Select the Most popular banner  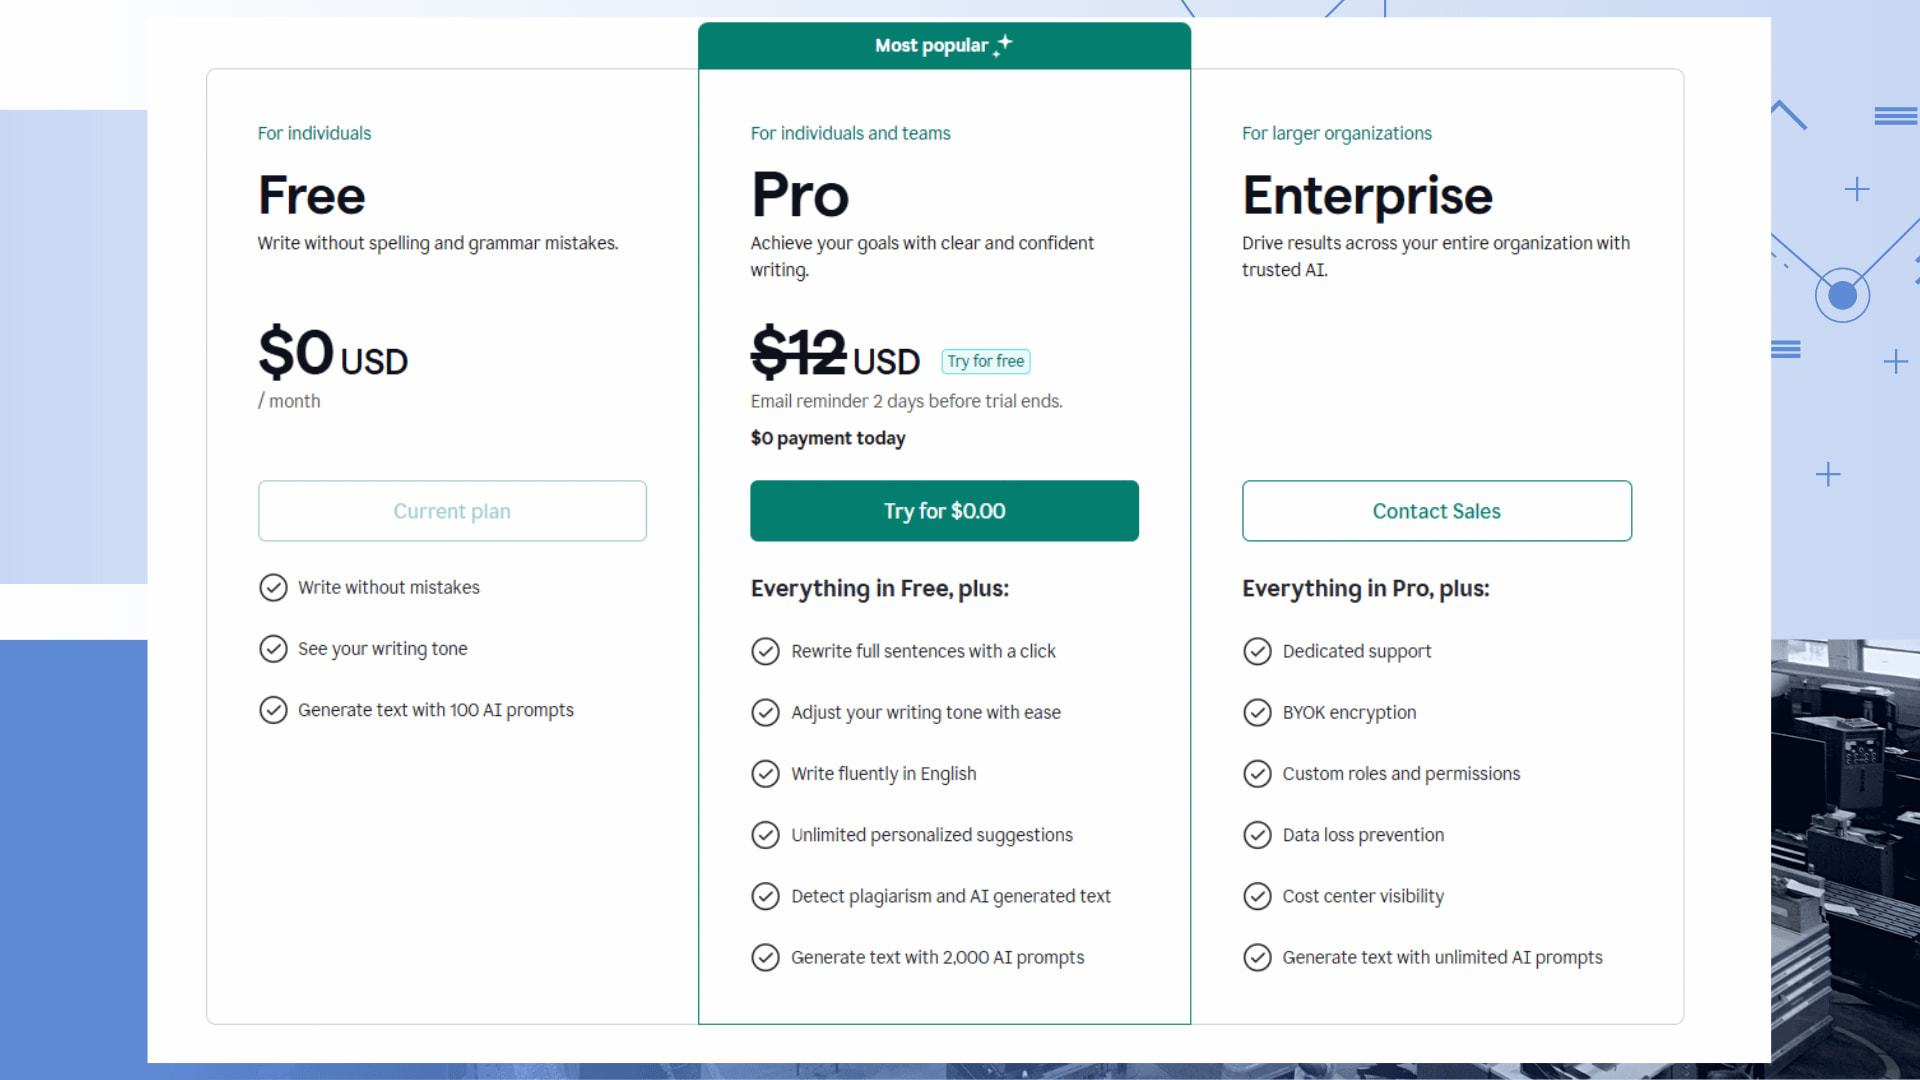click(944, 45)
